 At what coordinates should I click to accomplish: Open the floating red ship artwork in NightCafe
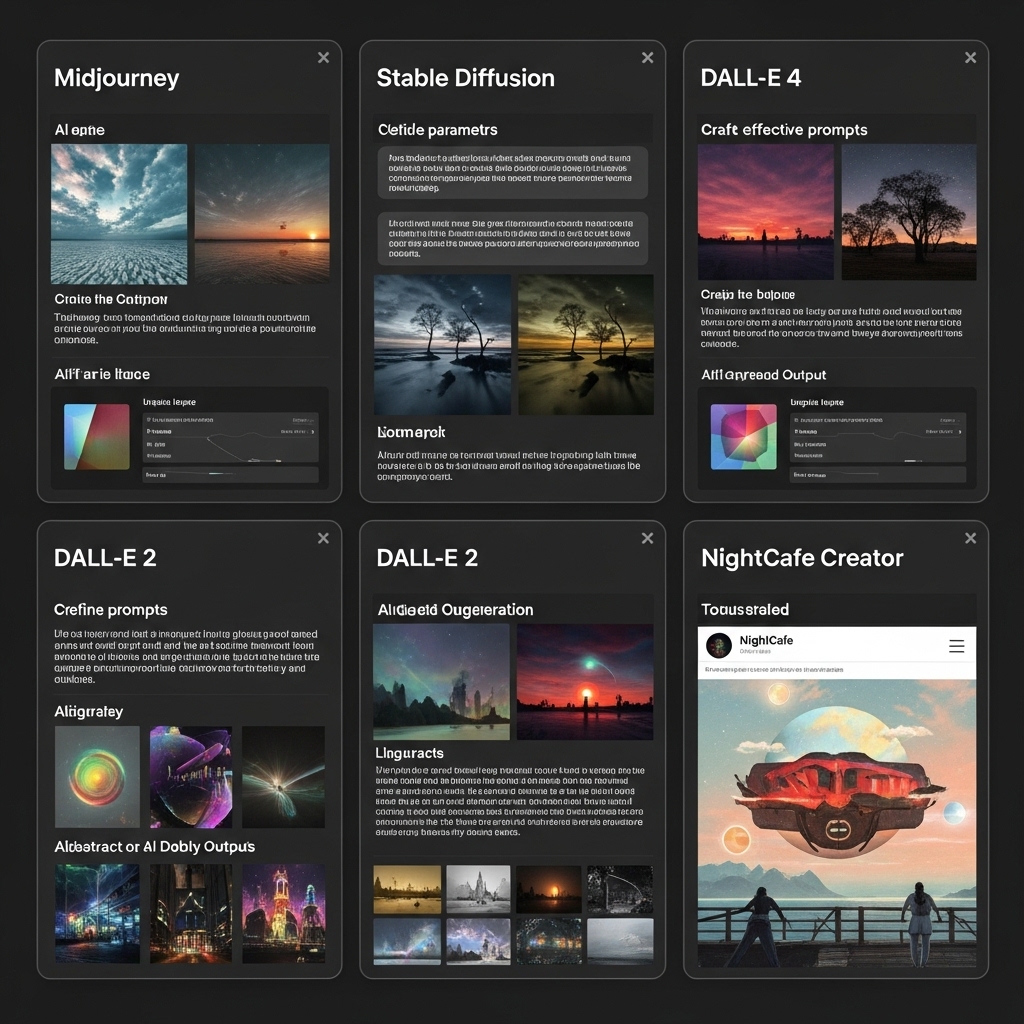[837, 823]
